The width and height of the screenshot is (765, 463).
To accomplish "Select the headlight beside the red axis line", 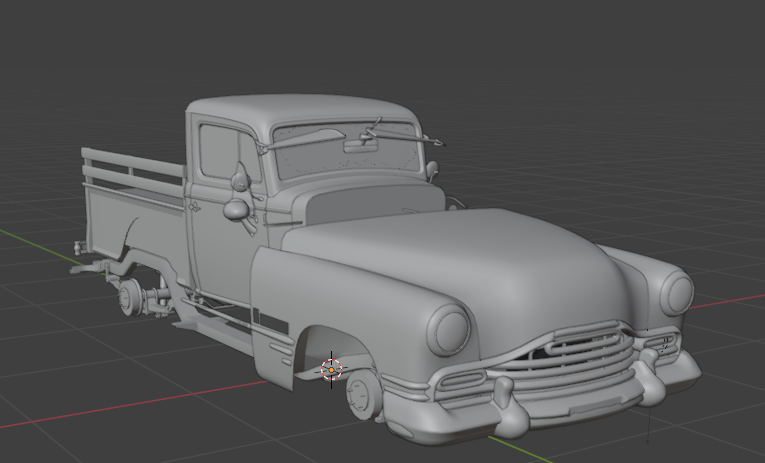I will (677, 293).
